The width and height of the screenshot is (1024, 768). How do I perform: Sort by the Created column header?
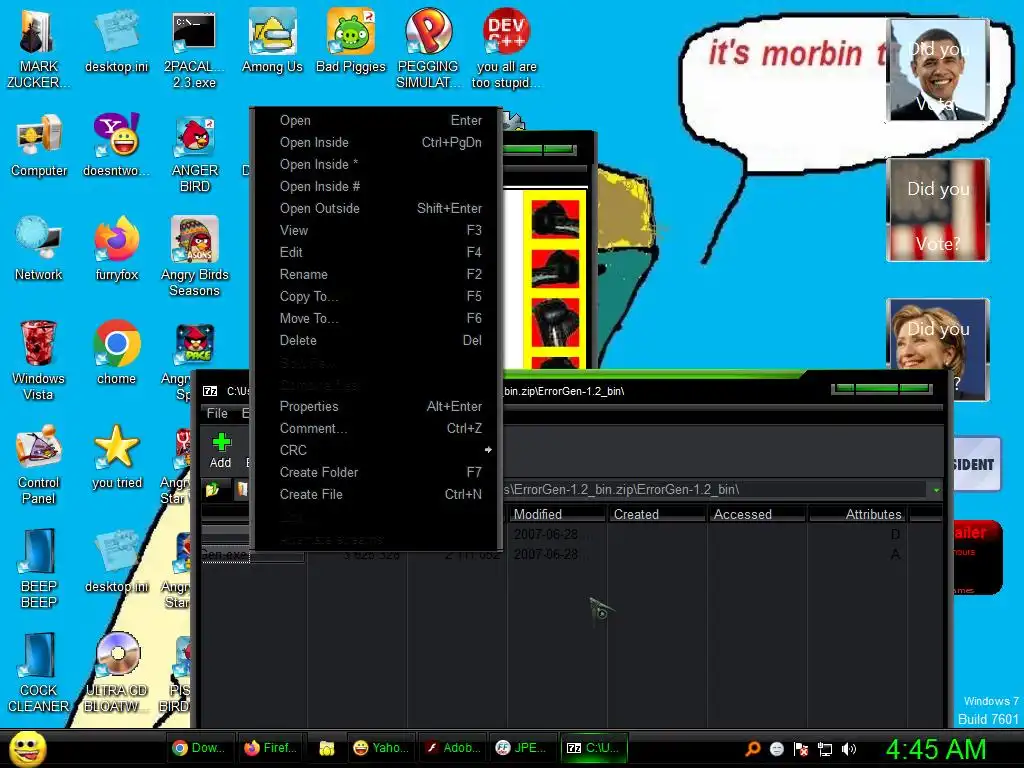pyautogui.click(x=657, y=514)
